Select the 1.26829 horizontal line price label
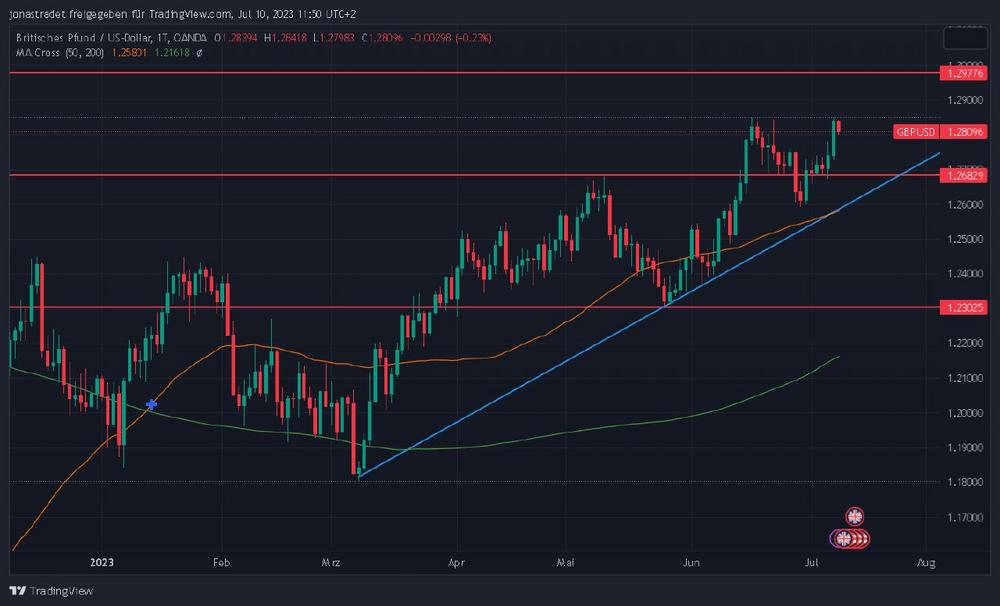Viewport: 1000px width, 606px height. (964, 175)
